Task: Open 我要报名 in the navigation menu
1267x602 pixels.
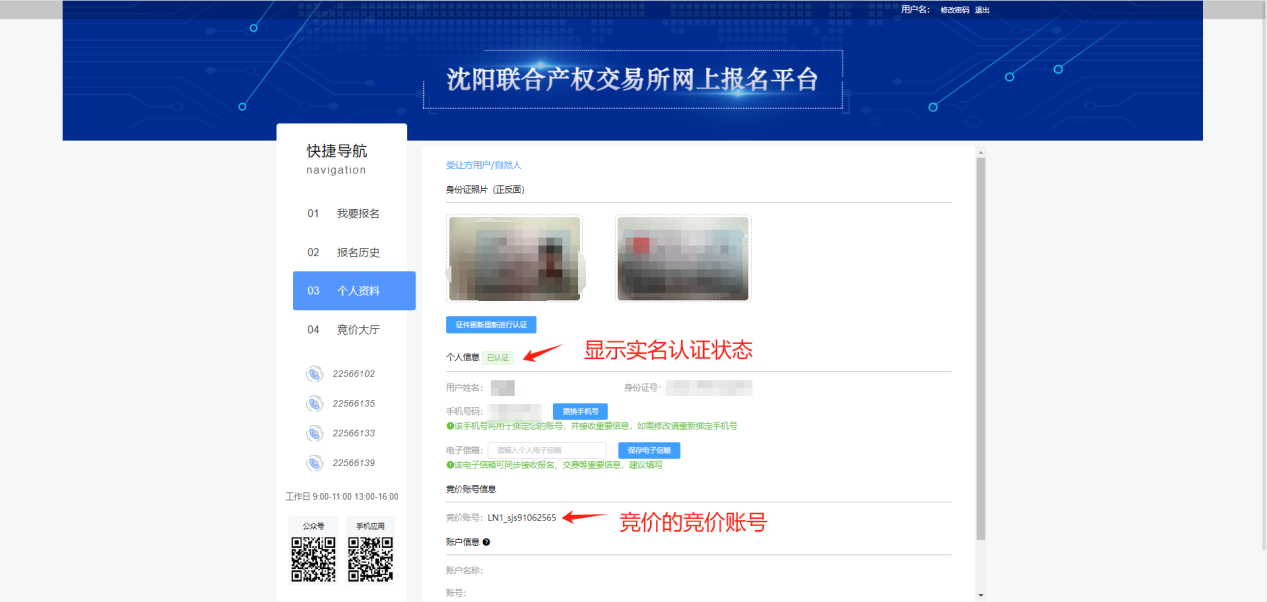Action: pyautogui.click(x=357, y=214)
